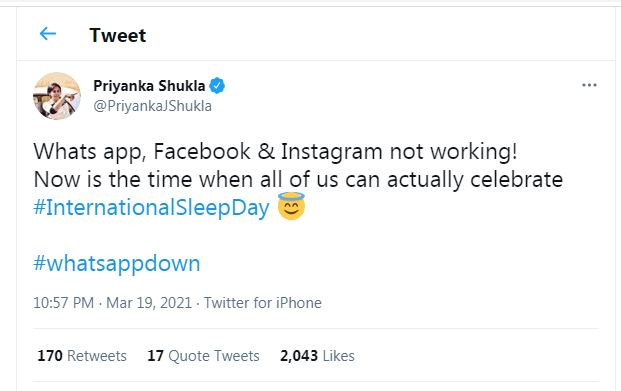Open the #InternationalSleepDay hashtag

pyautogui.click(x=151, y=208)
